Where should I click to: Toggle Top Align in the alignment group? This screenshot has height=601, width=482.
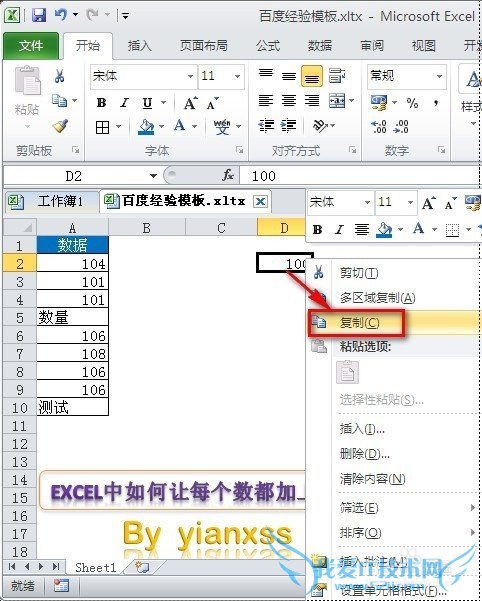click(266, 75)
